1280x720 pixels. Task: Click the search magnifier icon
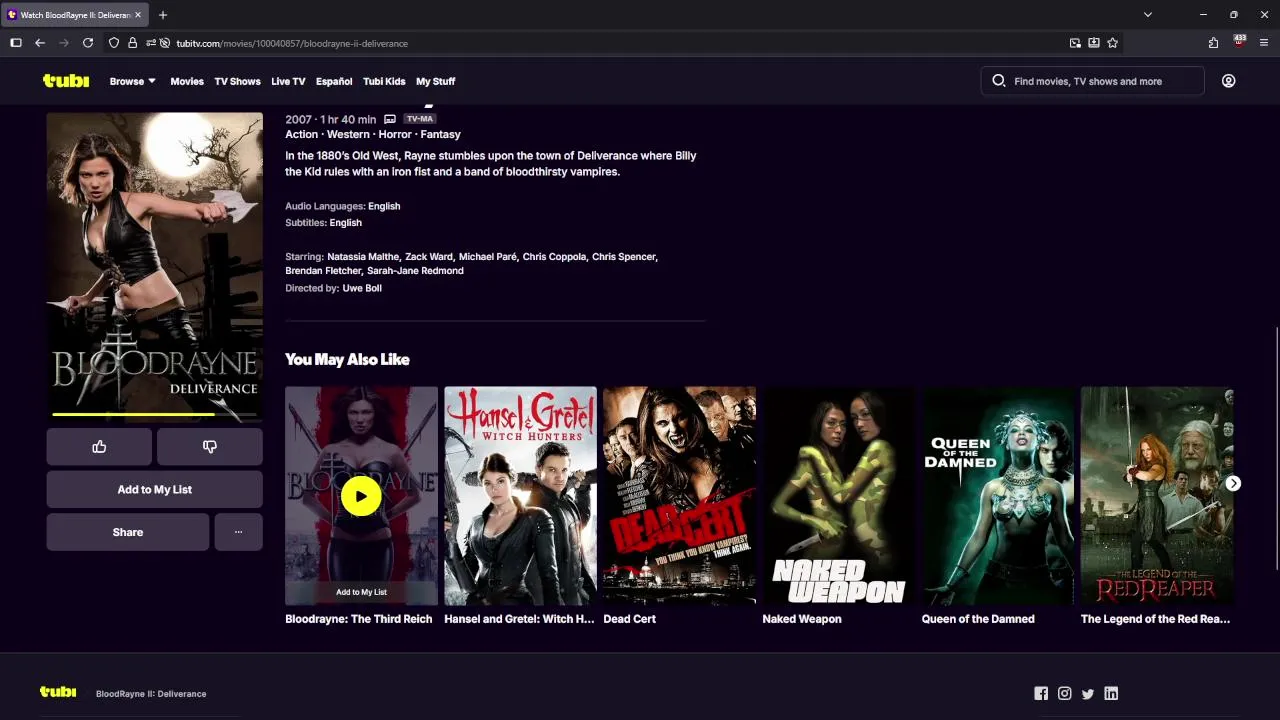tap(998, 81)
